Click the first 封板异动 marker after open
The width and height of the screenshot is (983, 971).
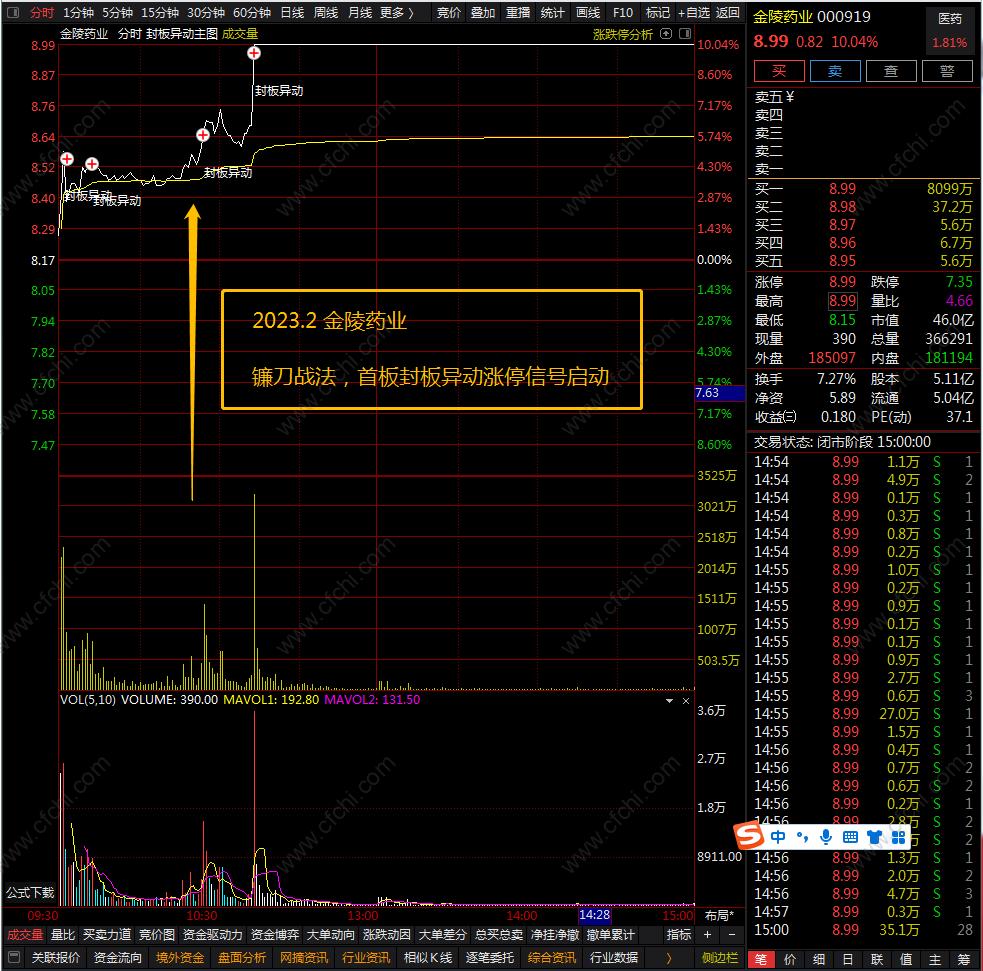pyautogui.click(x=67, y=159)
